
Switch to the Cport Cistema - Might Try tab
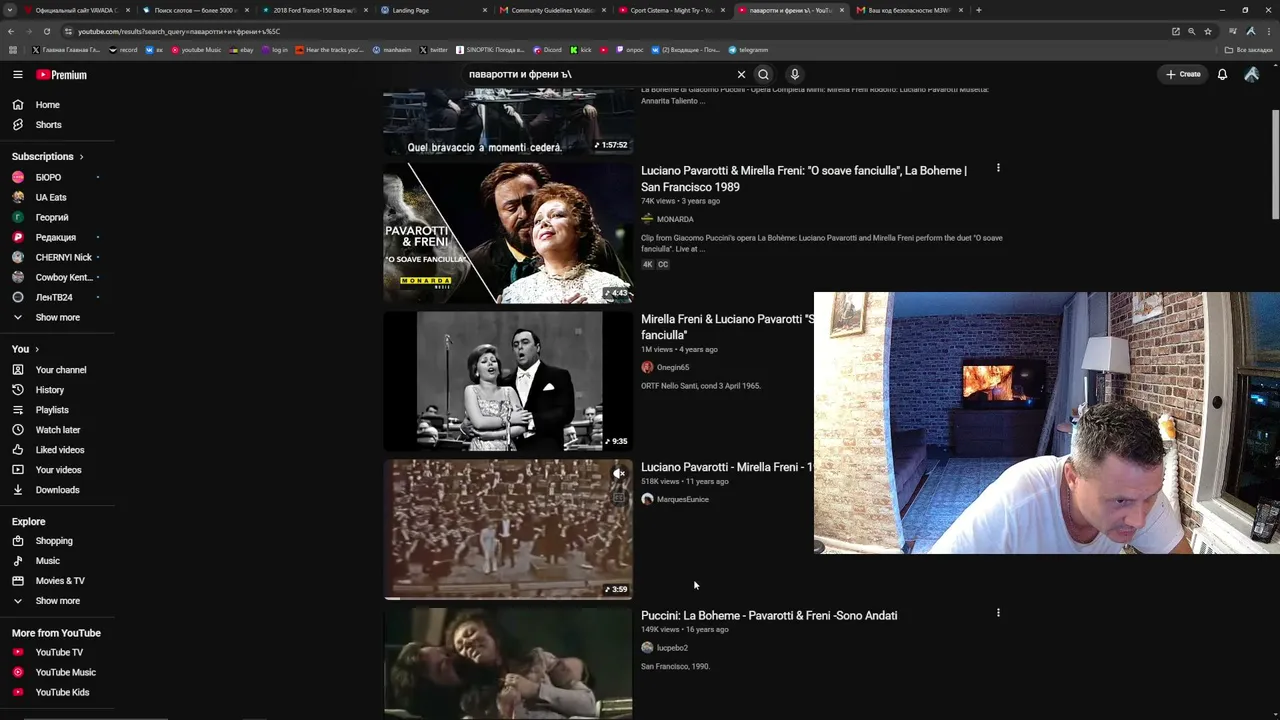point(671,10)
